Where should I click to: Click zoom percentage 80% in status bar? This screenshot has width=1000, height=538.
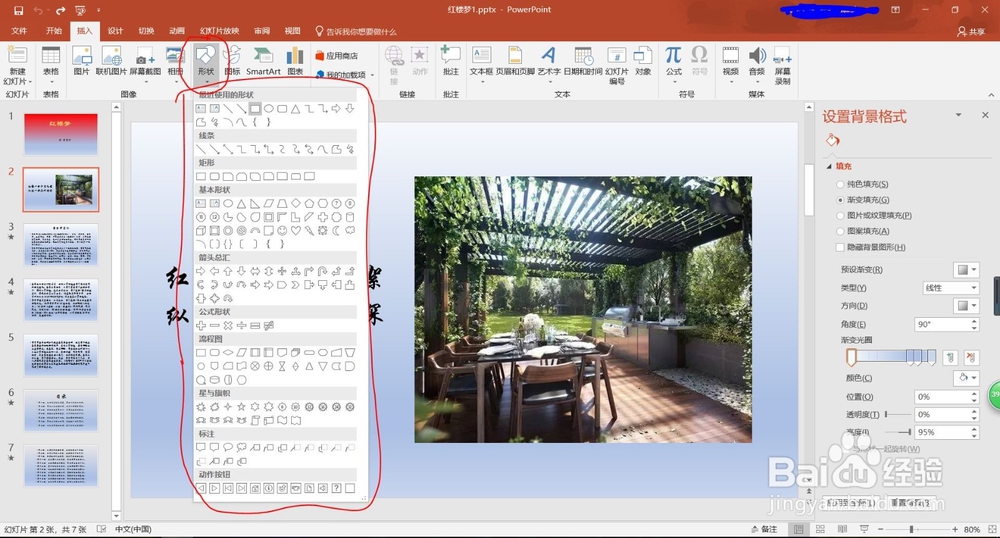point(972,529)
